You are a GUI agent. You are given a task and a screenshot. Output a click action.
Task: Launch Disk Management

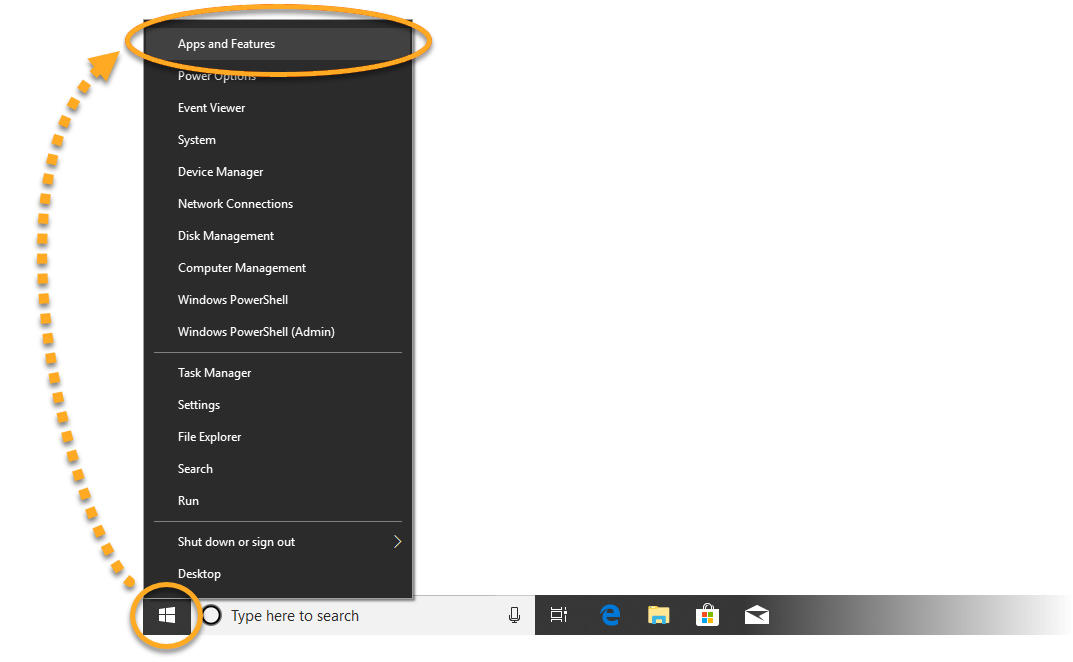pos(226,236)
